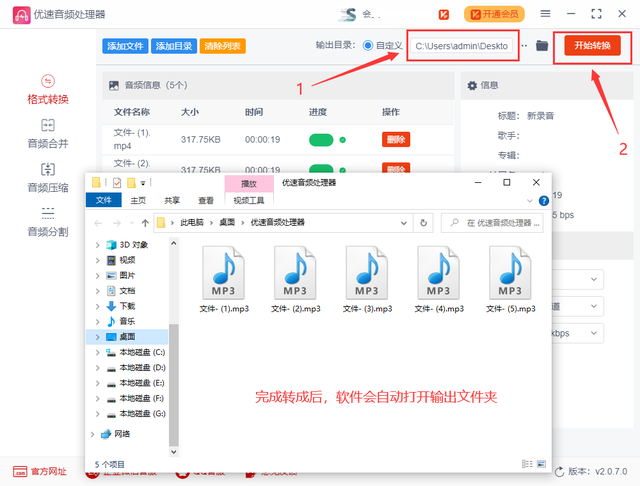This screenshot has height=486, width=640.
Task: Click the version refresh icon near 版本
Action: point(560,472)
